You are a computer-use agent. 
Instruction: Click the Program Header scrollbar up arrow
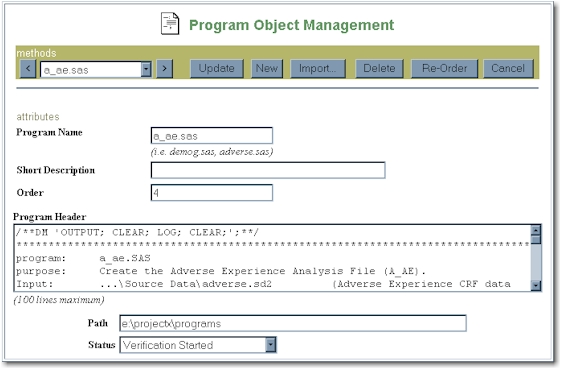536,231
